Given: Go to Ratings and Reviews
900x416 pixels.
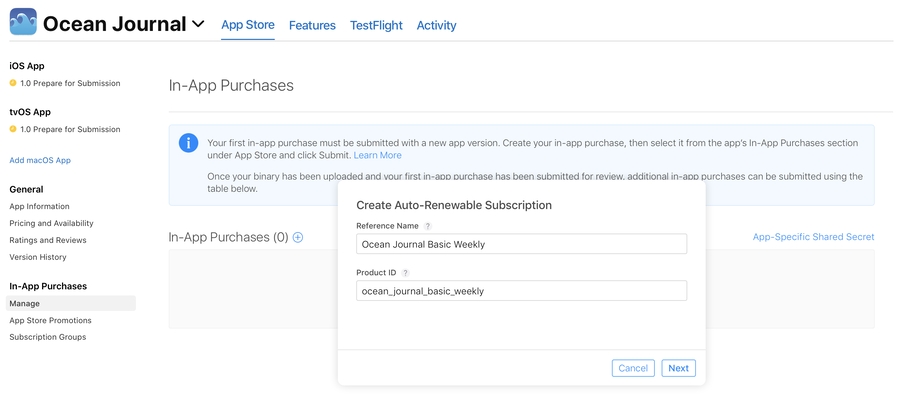Looking at the screenshot, I should [x=48, y=240].
